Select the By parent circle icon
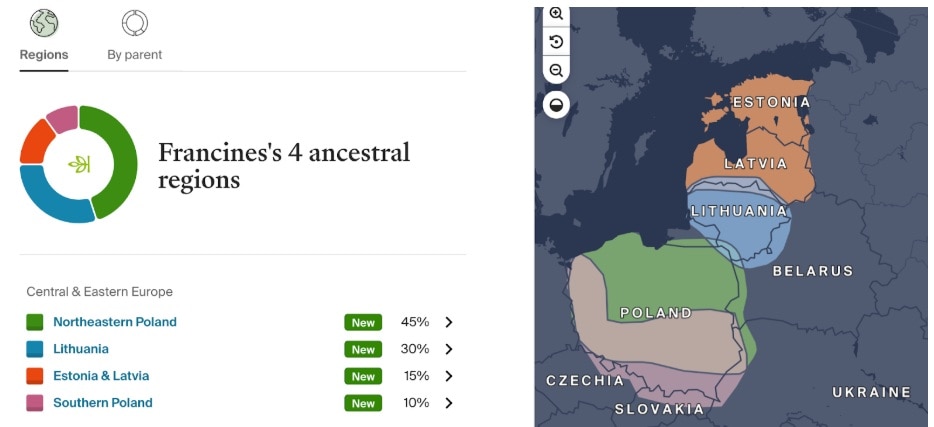934x427 pixels. tap(134, 23)
